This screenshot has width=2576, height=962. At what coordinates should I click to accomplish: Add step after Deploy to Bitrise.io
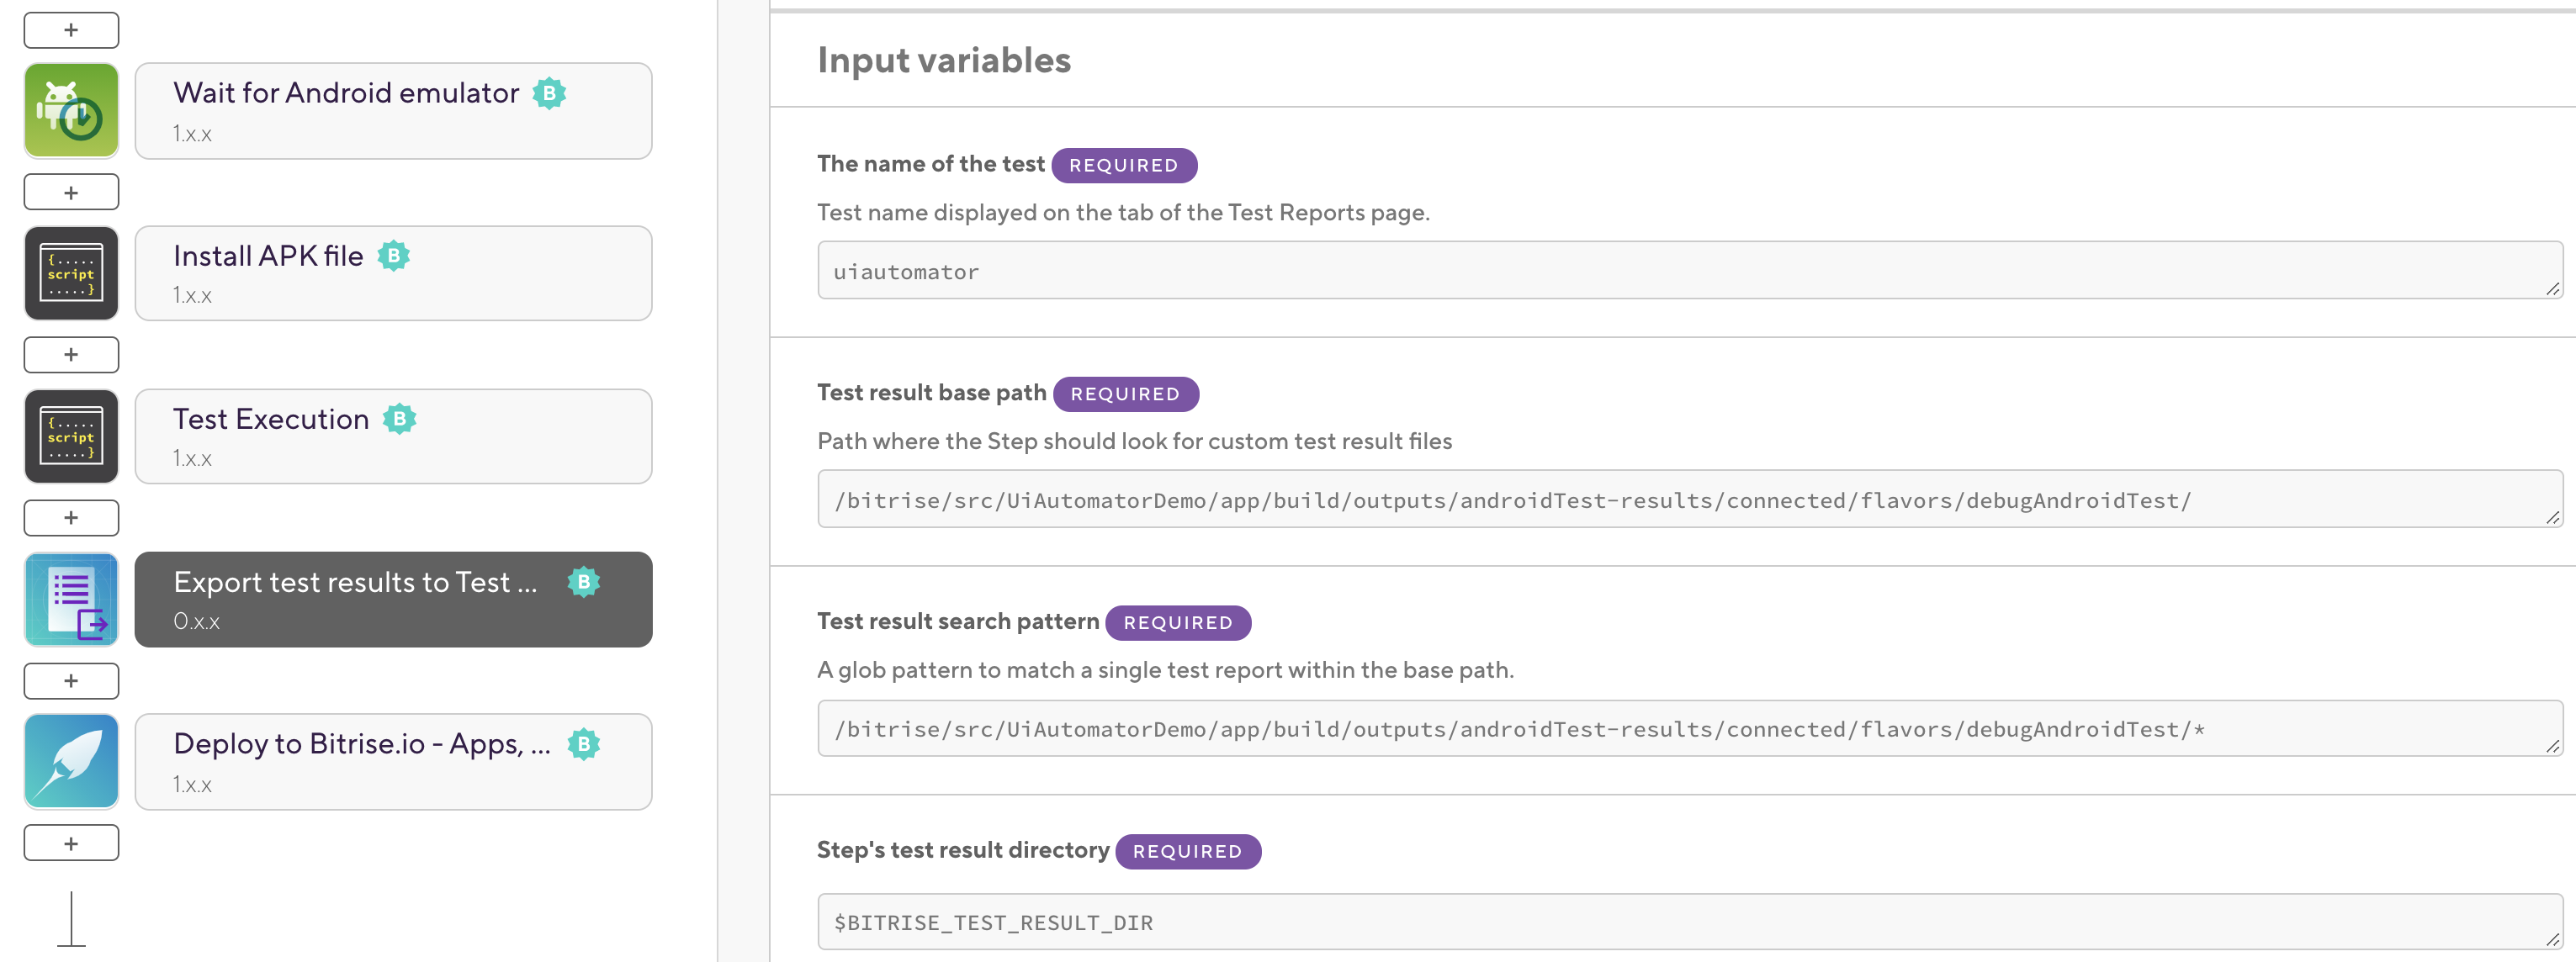[71, 843]
